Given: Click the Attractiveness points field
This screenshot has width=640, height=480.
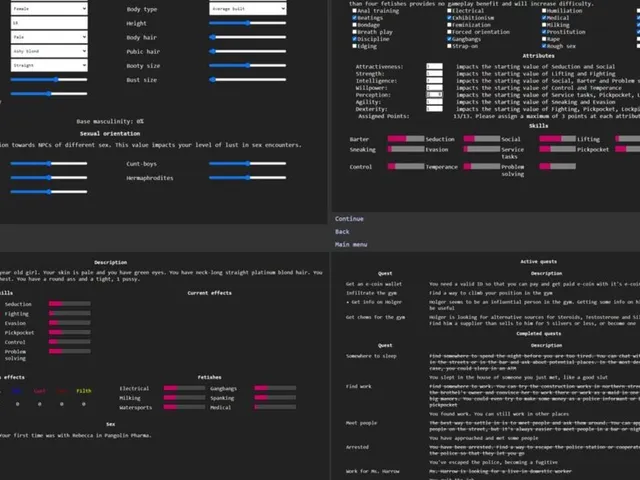Looking at the screenshot, I should [434, 67].
